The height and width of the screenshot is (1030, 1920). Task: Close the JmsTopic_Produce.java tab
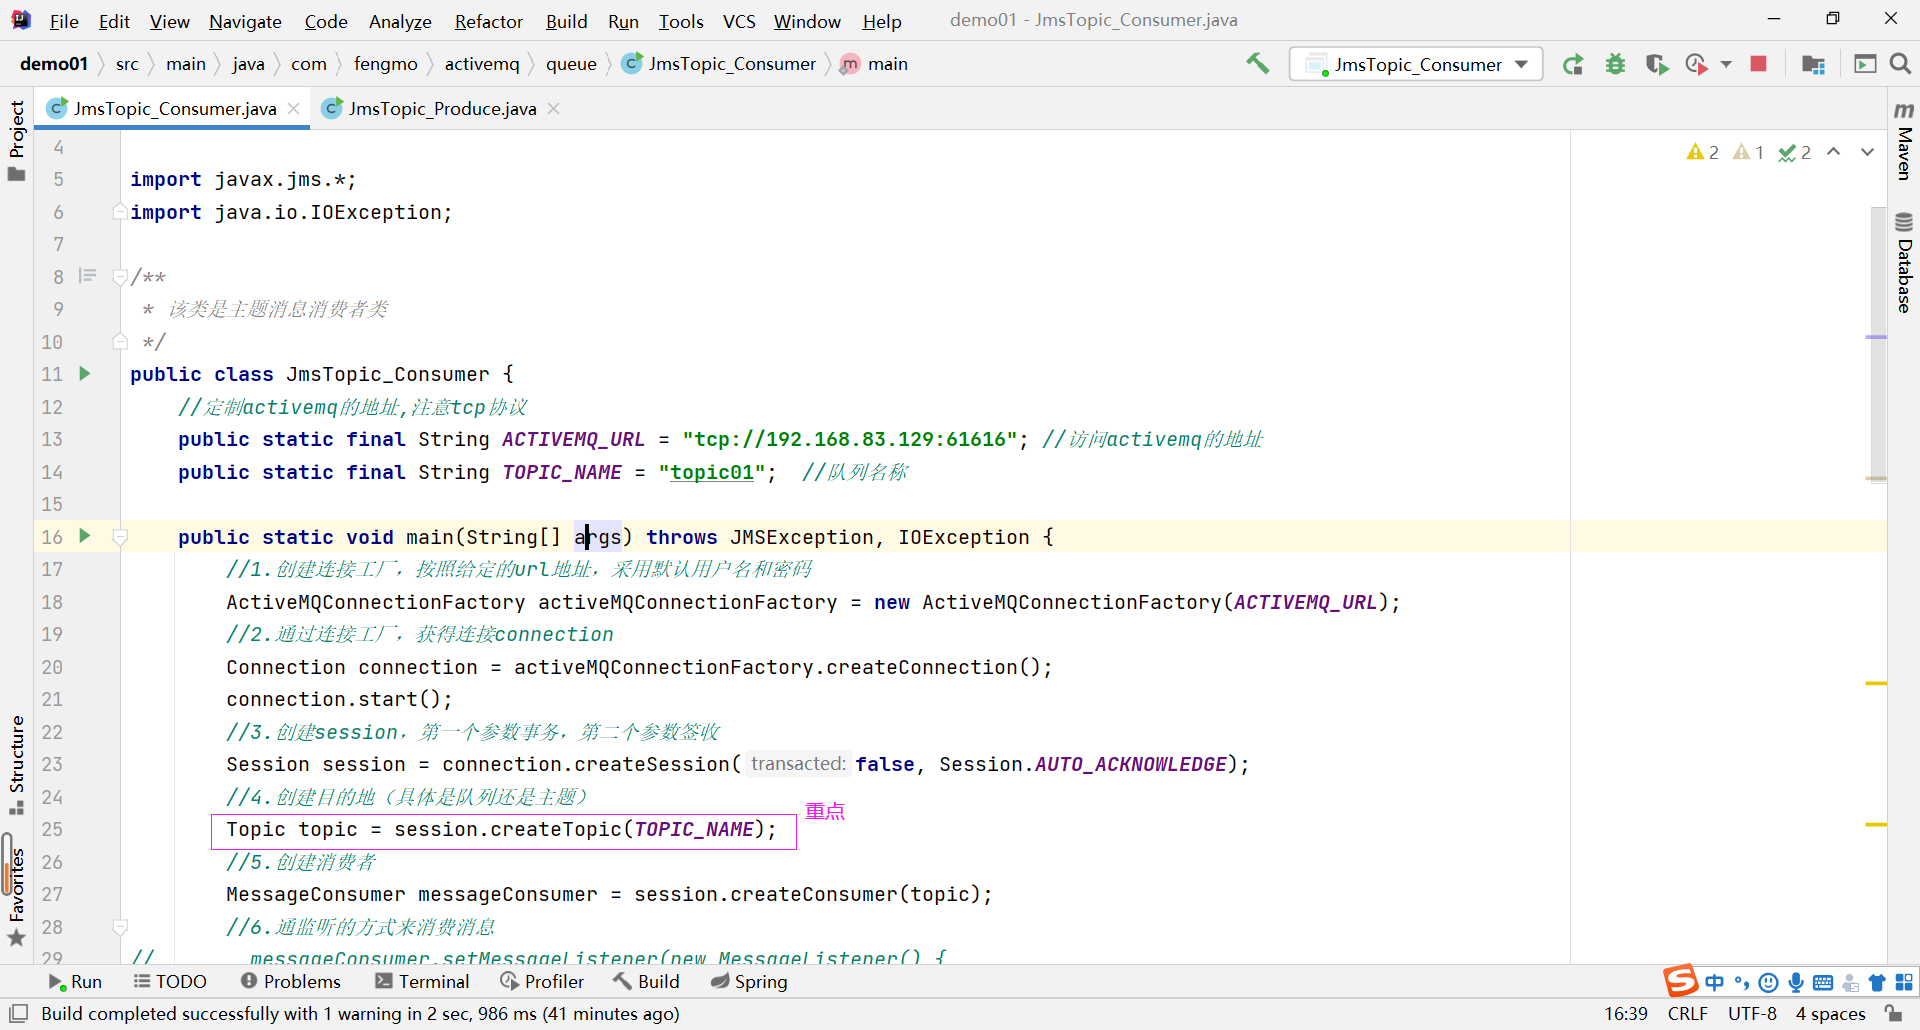pos(553,108)
